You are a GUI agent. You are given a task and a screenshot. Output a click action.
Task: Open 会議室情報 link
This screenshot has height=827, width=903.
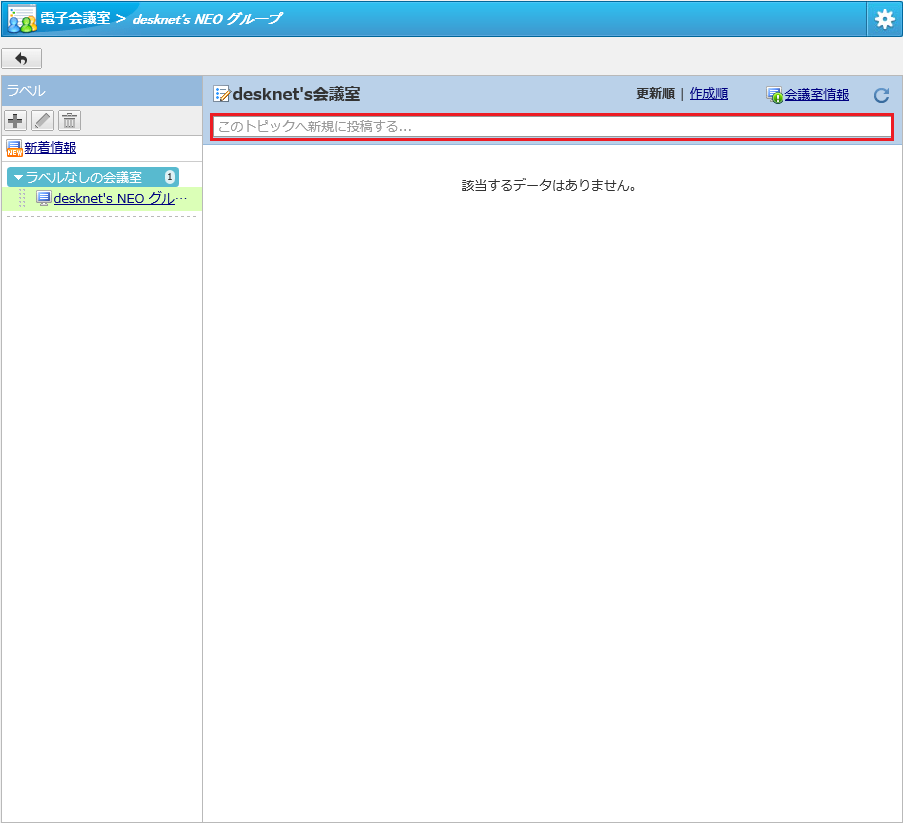(x=816, y=95)
